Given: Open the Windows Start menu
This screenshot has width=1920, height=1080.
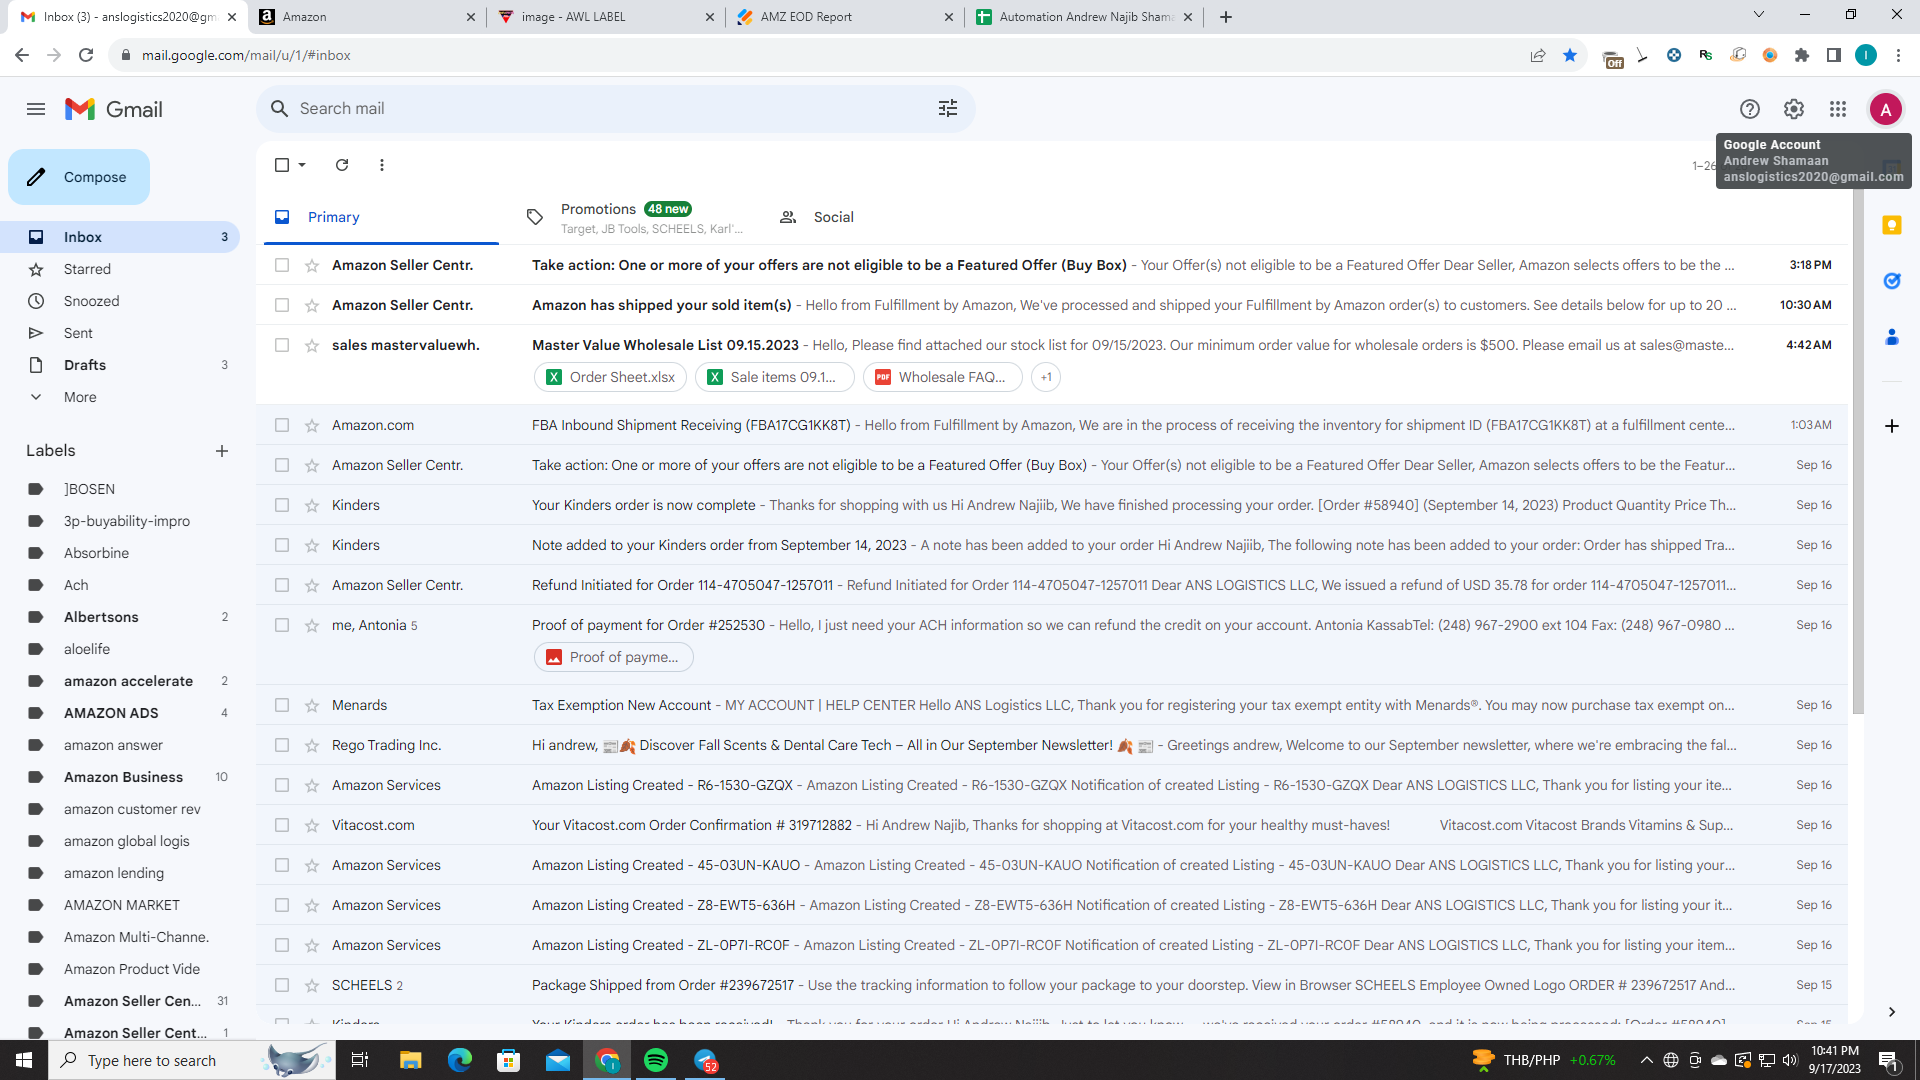Looking at the screenshot, I should (24, 1060).
